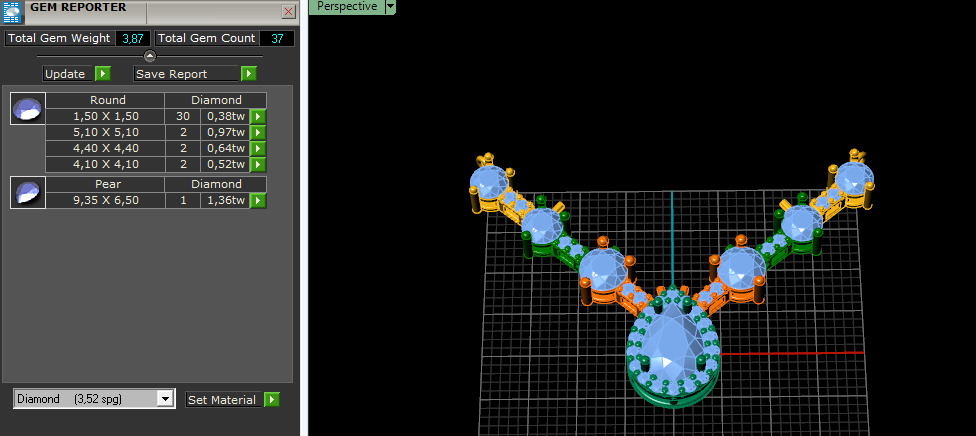The height and width of the screenshot is (436, 976).
Task: Click green arrow for the 1,50 X 1,50 row
Action: point(258,116)
